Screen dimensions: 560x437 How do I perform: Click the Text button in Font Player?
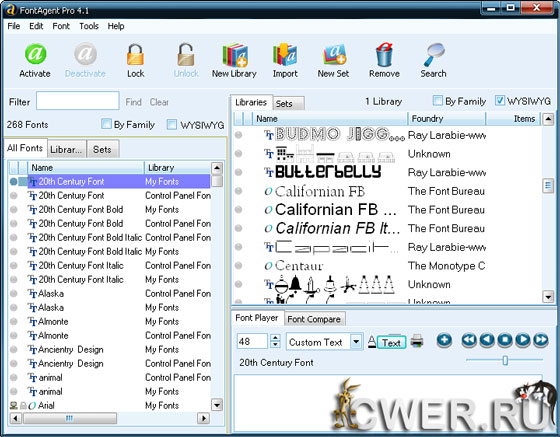[x=391, y=343]
